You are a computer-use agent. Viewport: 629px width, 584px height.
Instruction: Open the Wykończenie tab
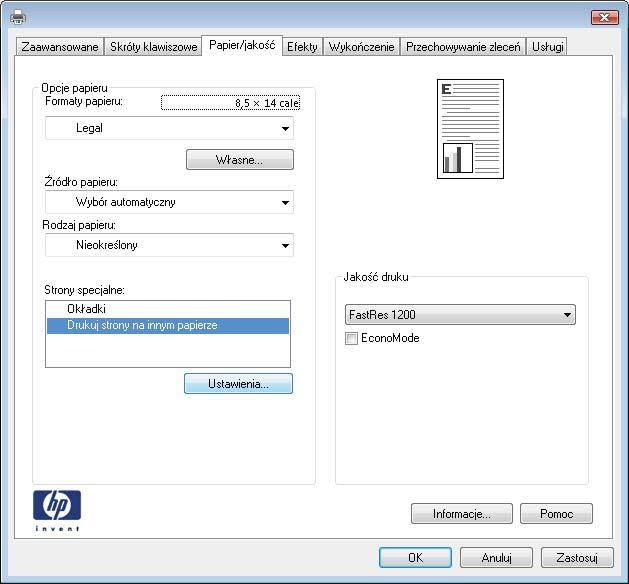tap(361, 47)
